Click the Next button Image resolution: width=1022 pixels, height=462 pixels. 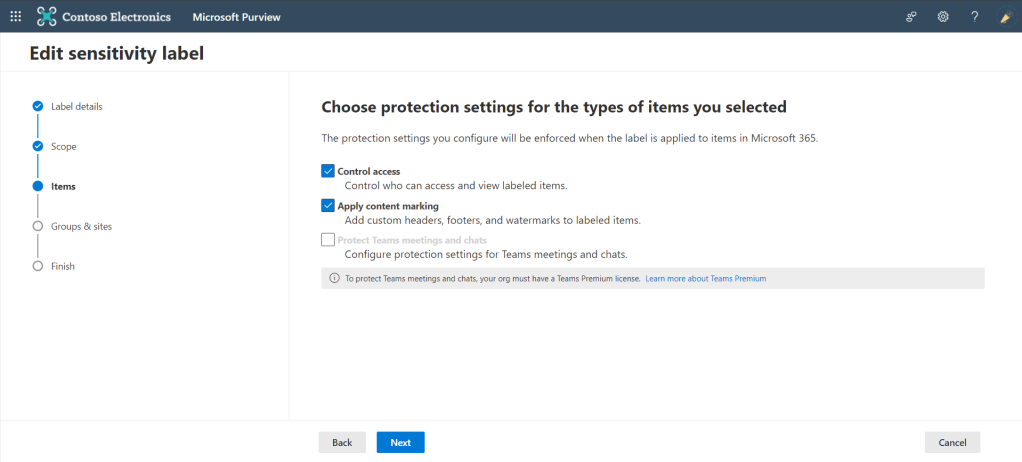tap(400, 442)
